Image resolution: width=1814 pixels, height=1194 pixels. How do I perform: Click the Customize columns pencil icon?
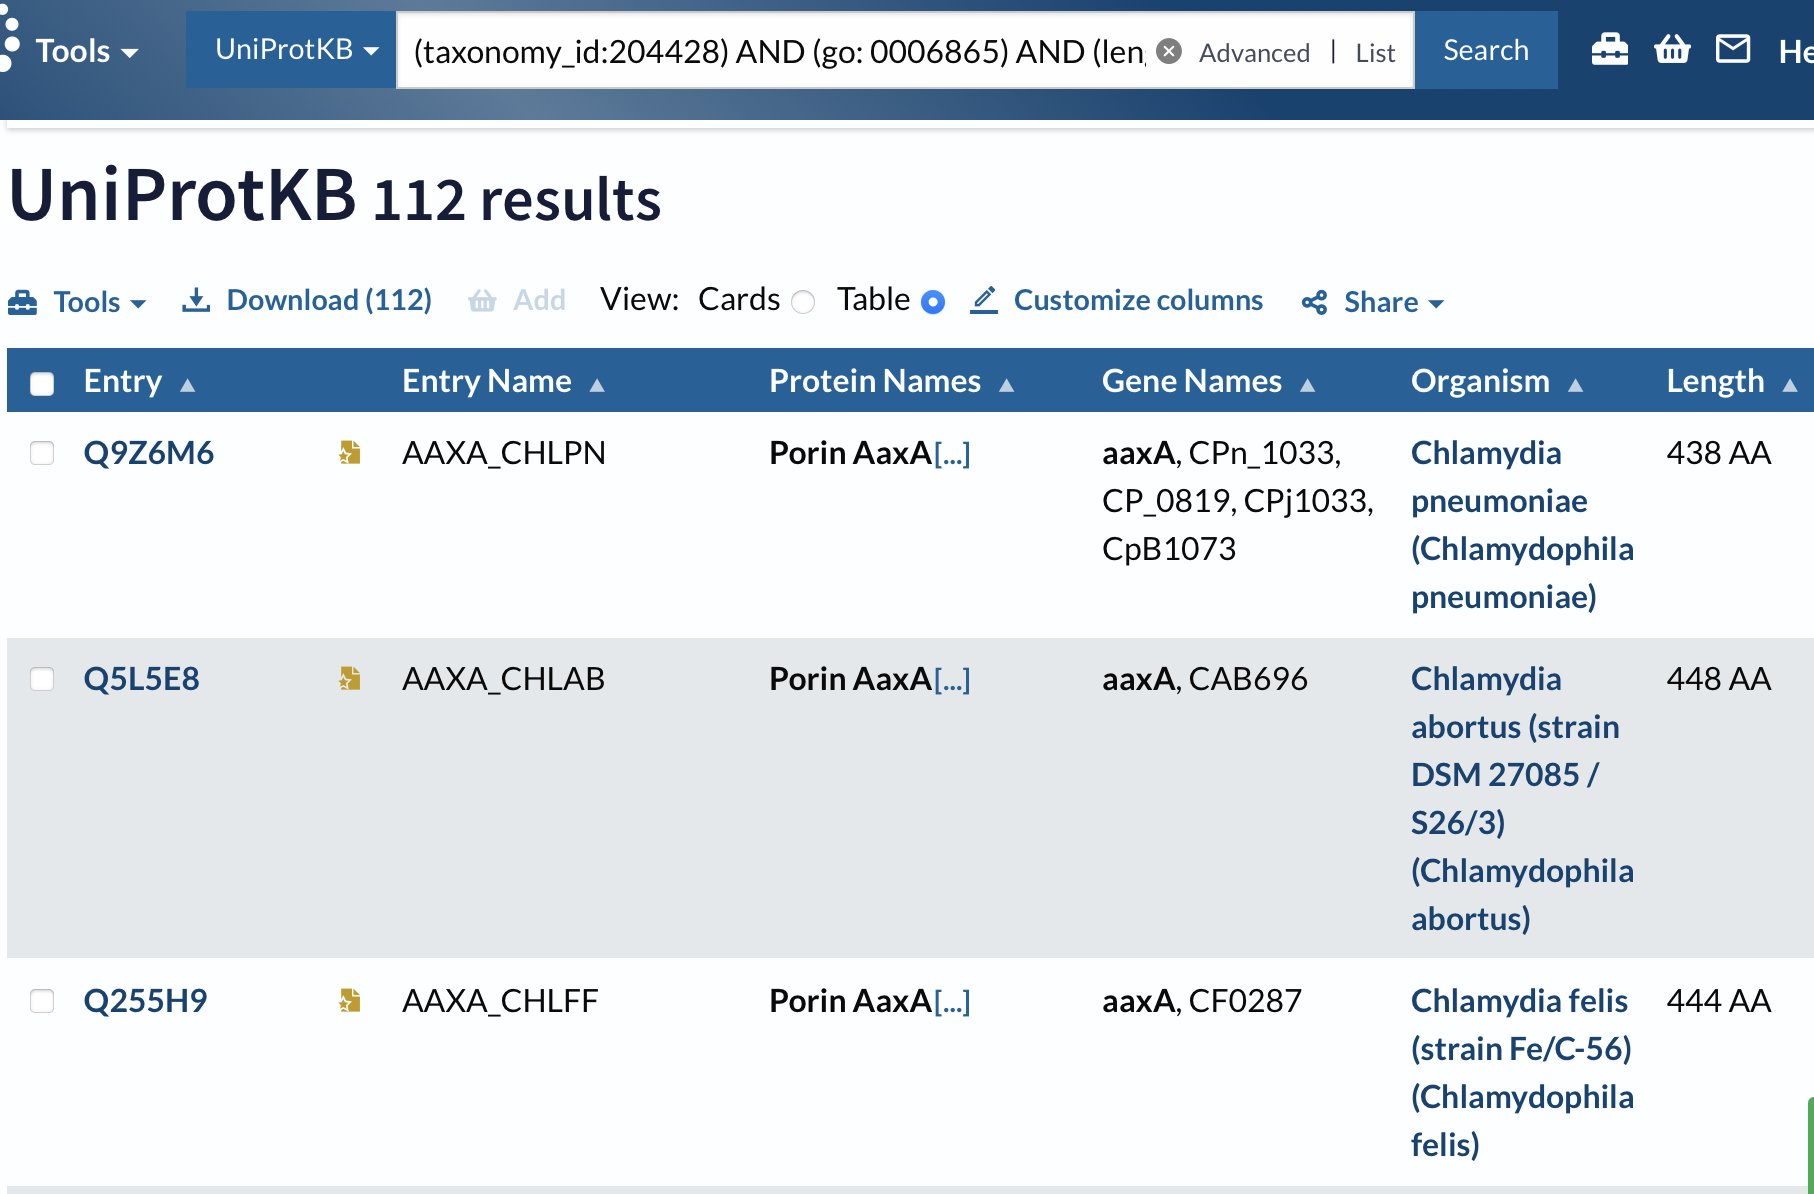click(x=984, y=300)
